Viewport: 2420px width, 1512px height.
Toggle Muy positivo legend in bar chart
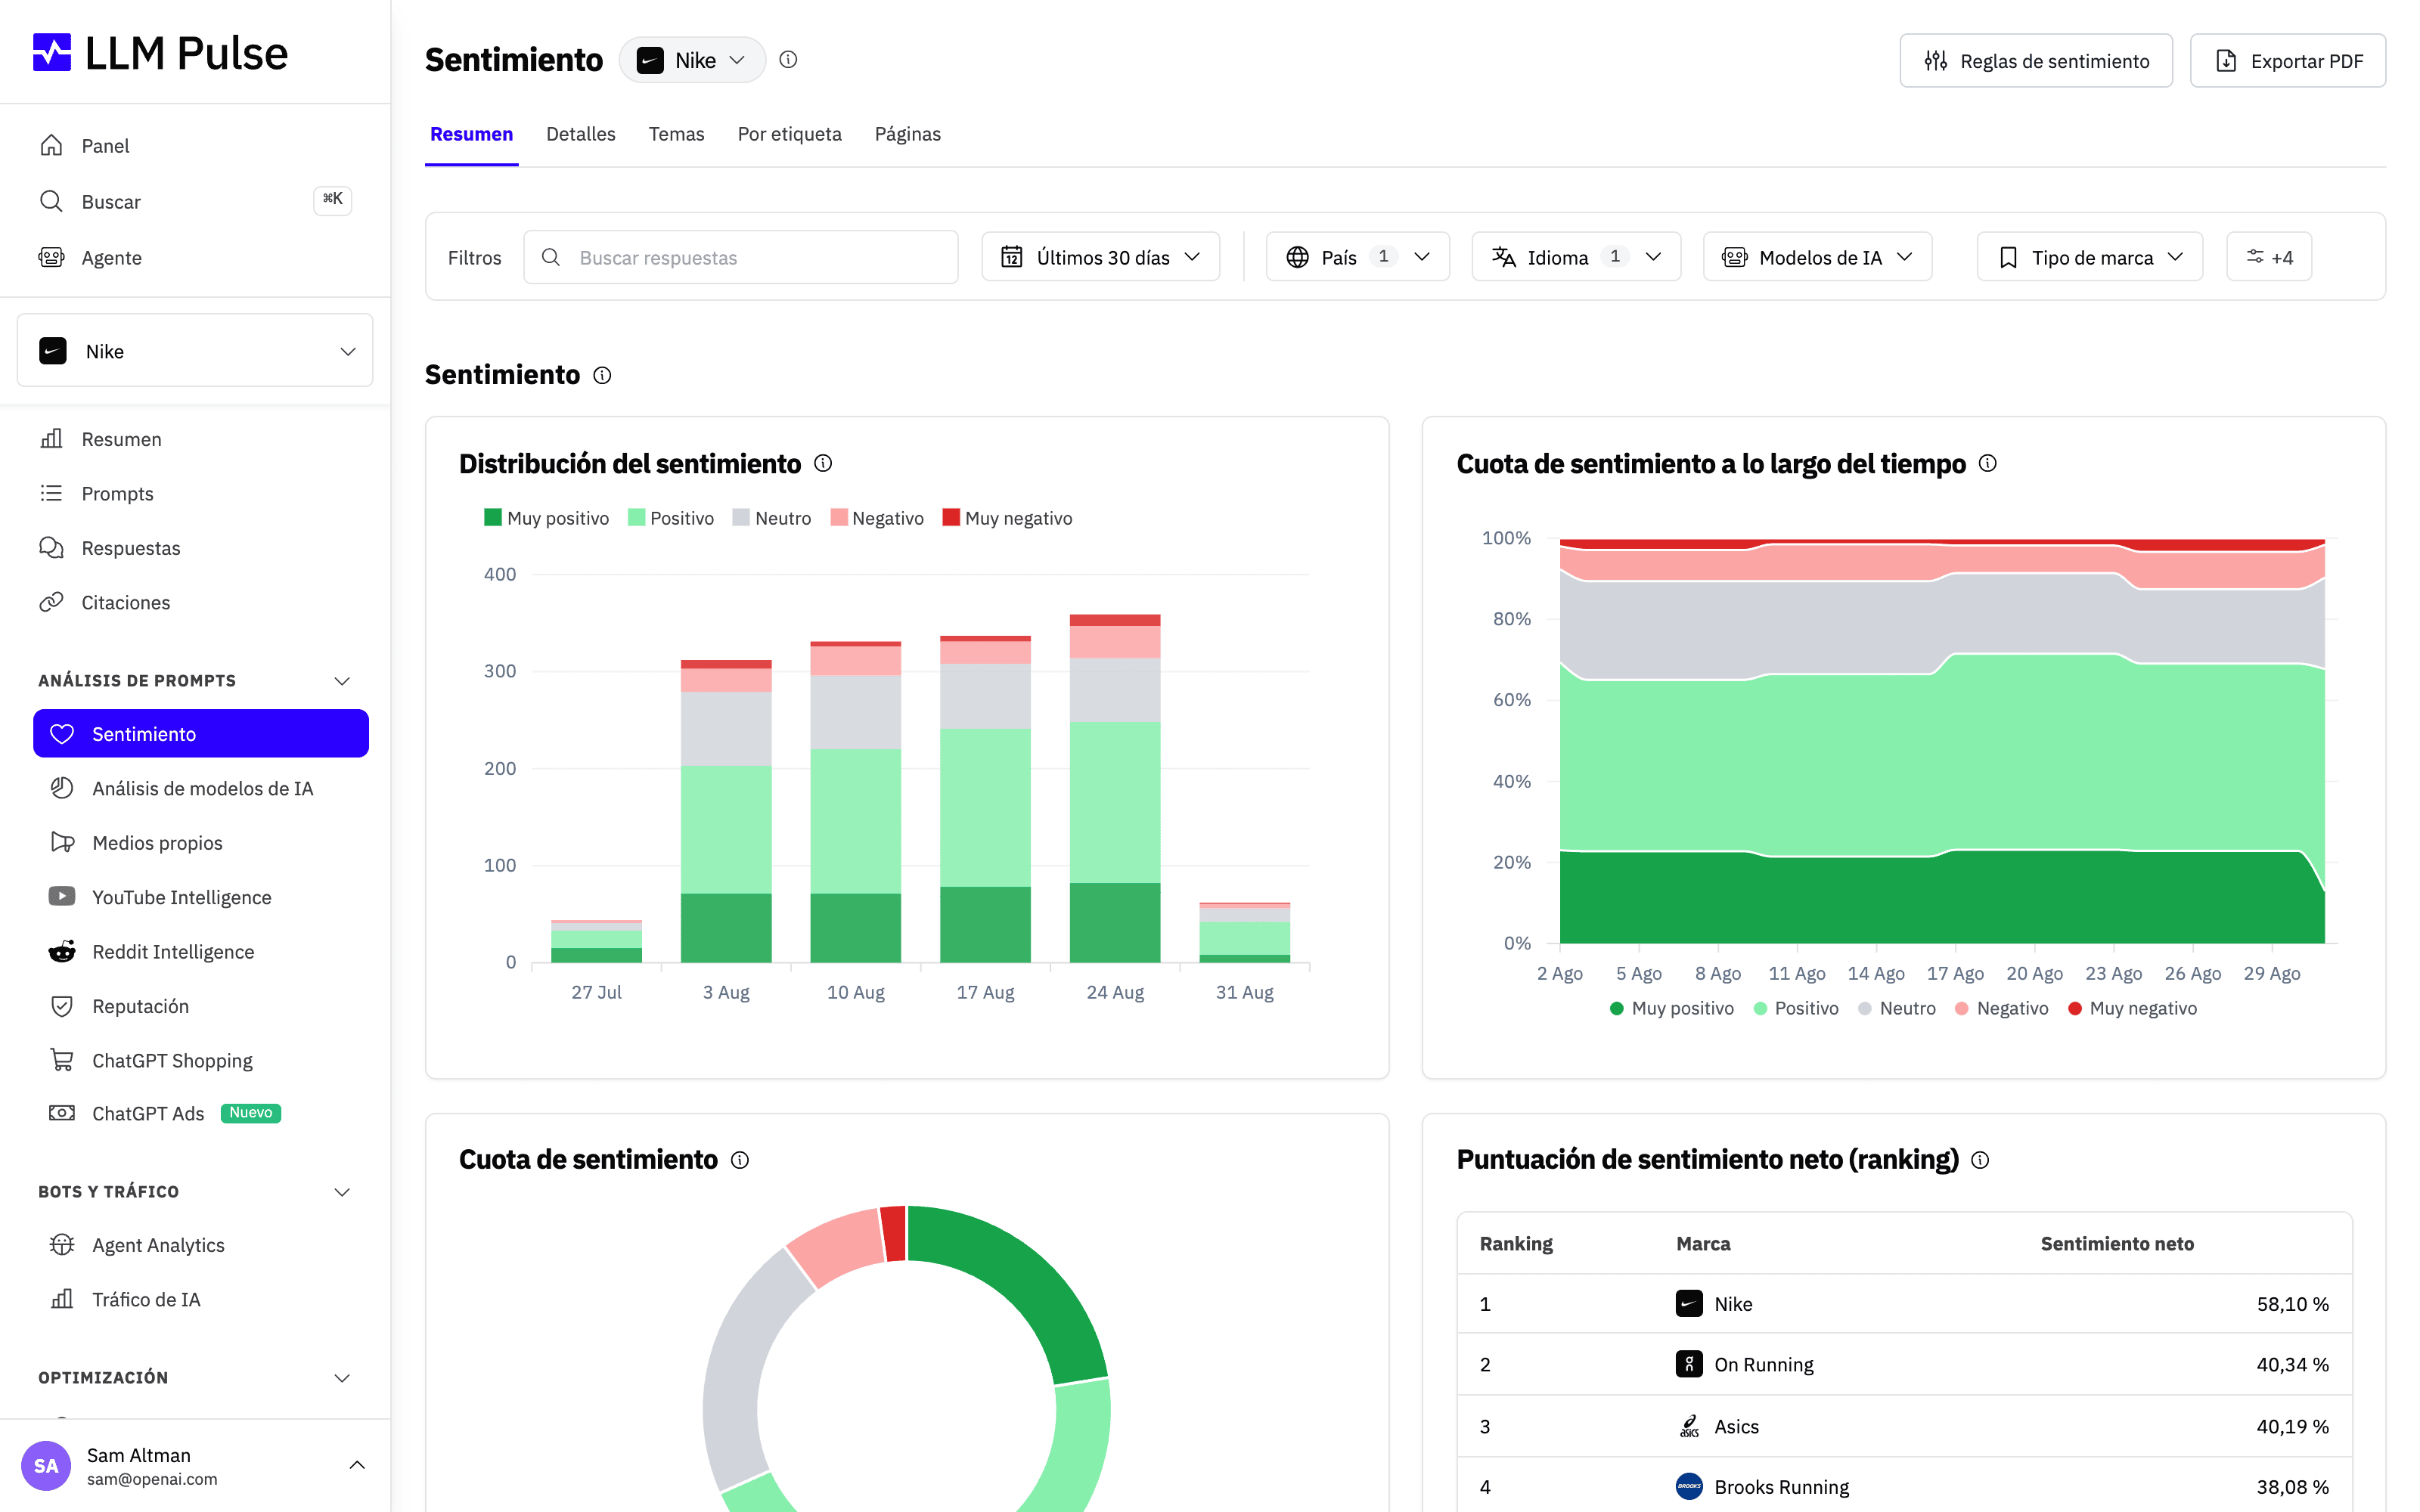(546, 518)
